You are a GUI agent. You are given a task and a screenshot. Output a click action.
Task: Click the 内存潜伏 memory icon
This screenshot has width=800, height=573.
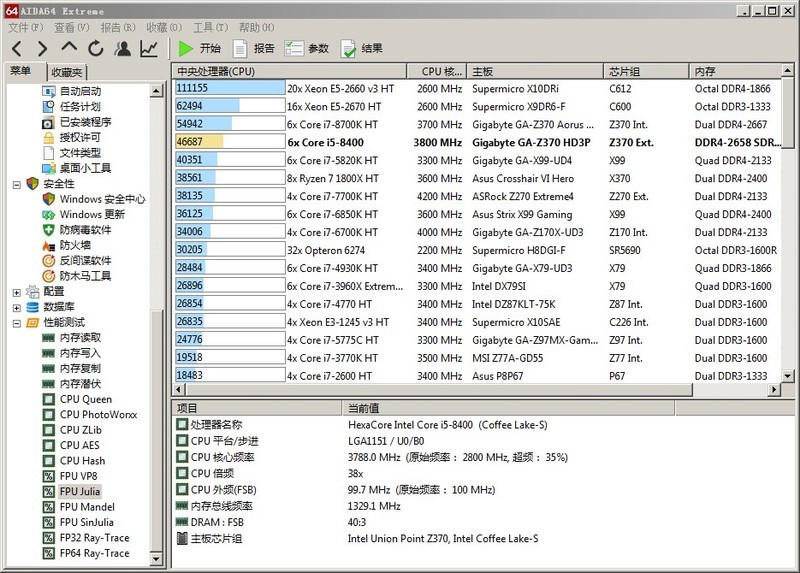coord(48,384)
